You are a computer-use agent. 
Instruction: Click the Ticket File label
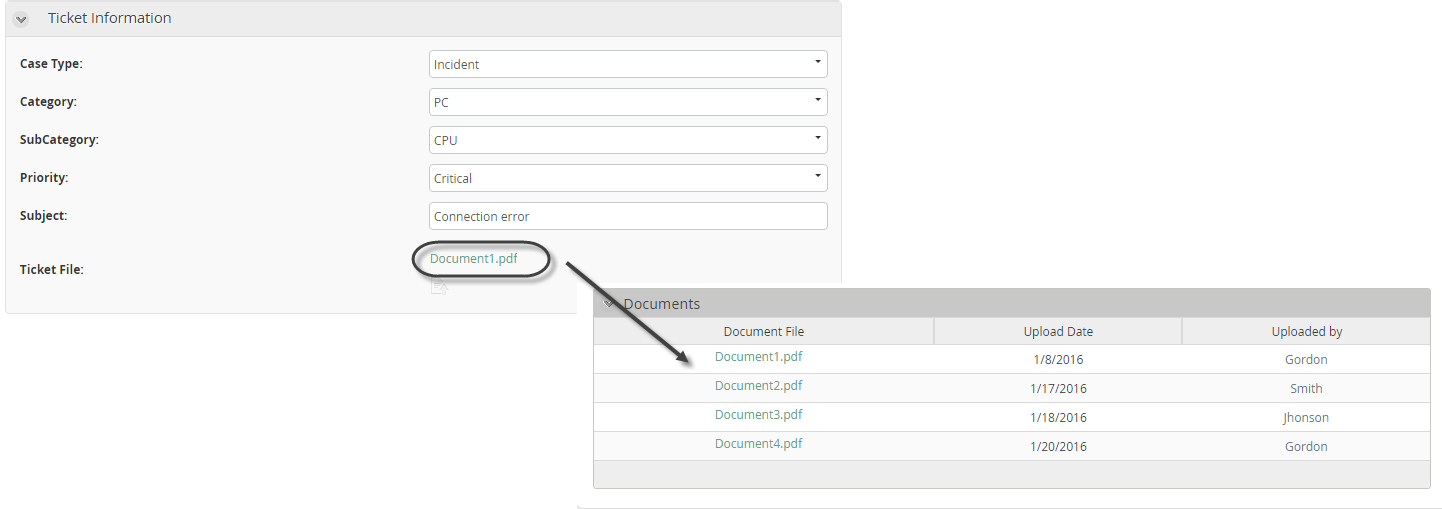(51, 270)
